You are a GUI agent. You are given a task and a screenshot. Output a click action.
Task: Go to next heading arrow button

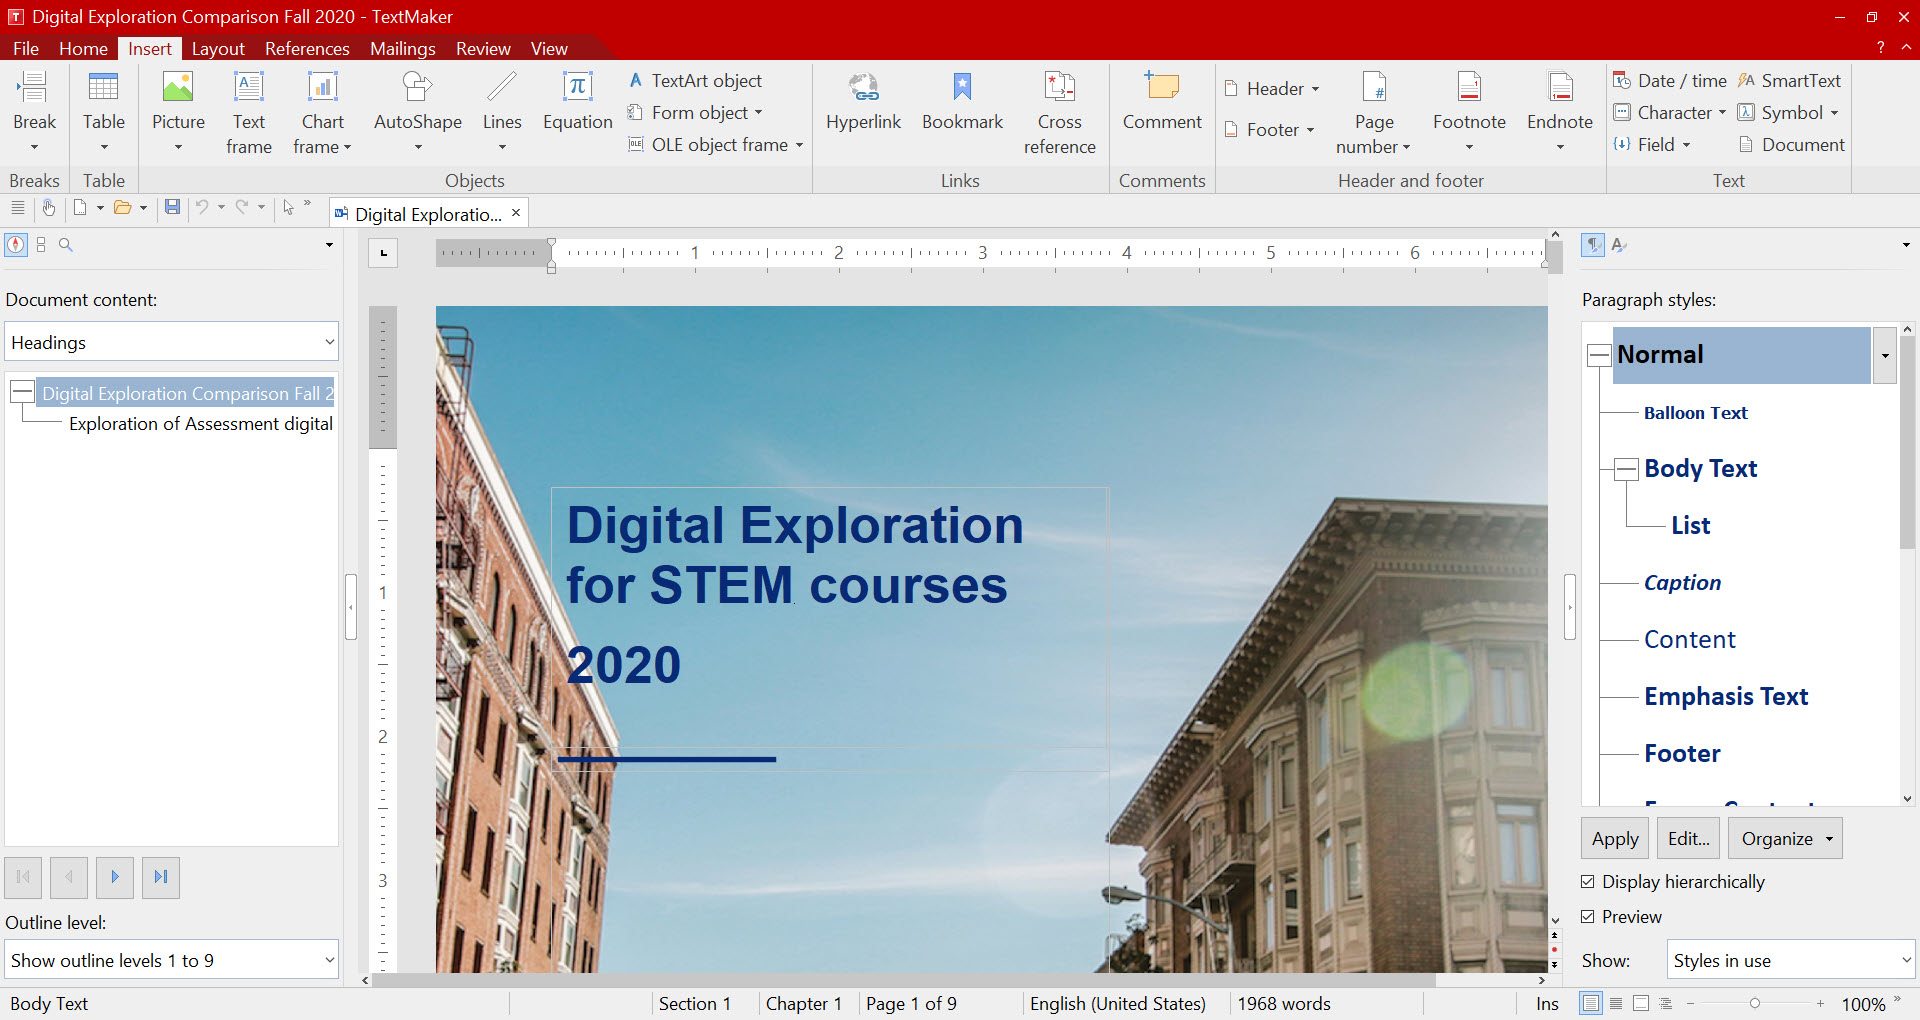click(115, 877)
